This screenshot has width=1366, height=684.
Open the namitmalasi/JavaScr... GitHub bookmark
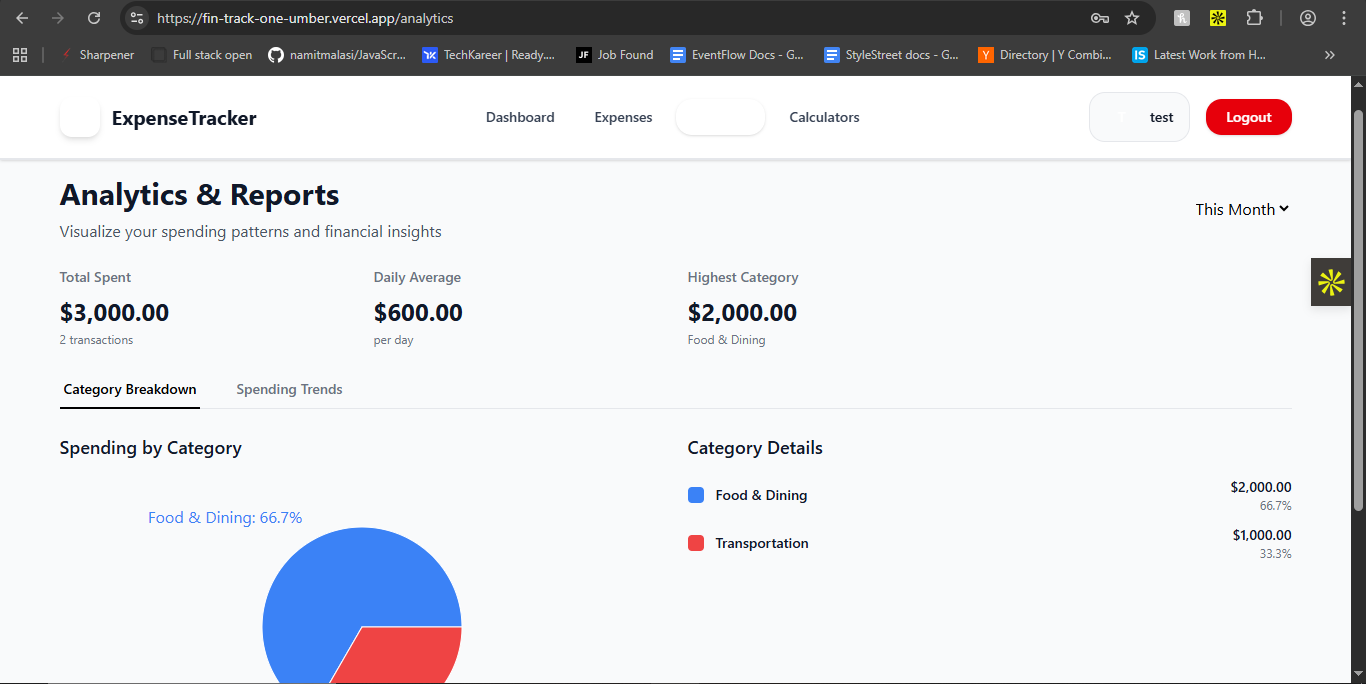pyautogui.click(x=338, y=55)
